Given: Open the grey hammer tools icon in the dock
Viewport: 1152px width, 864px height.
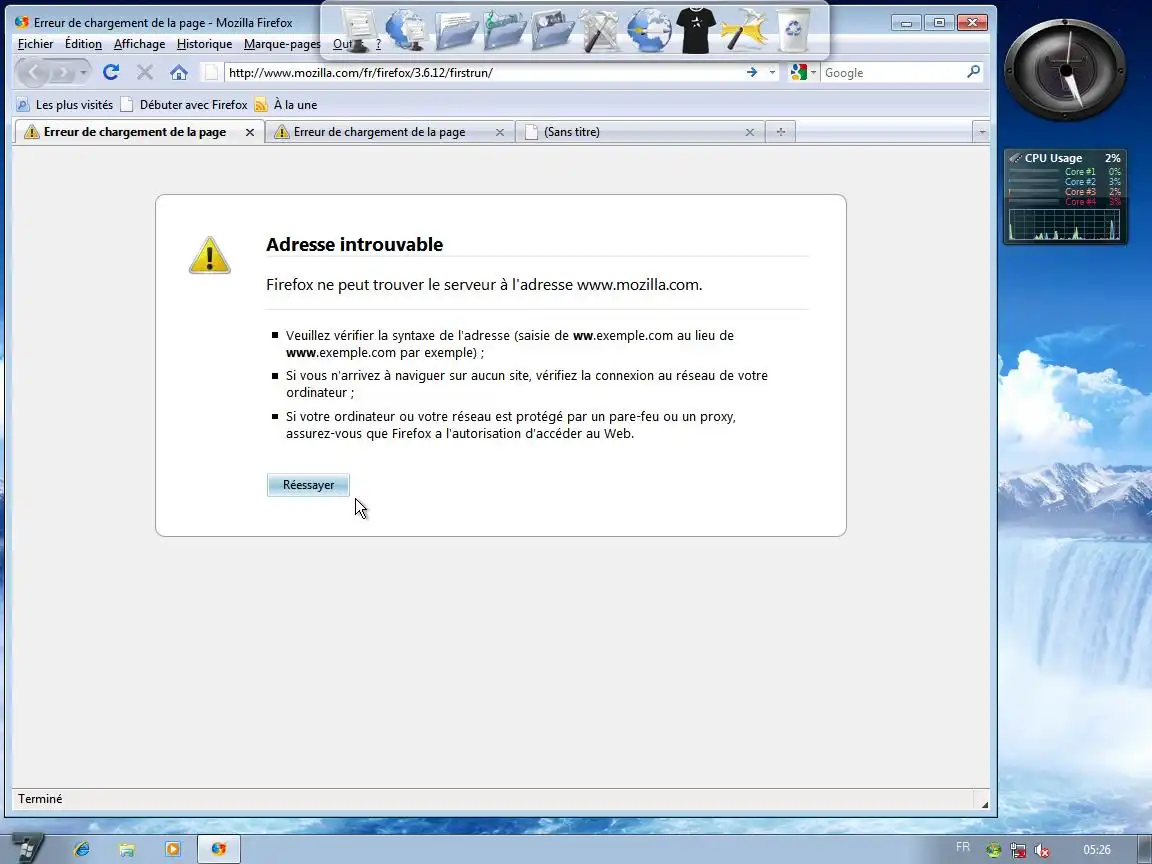Looking at the screenshot, I should point(600,30).
